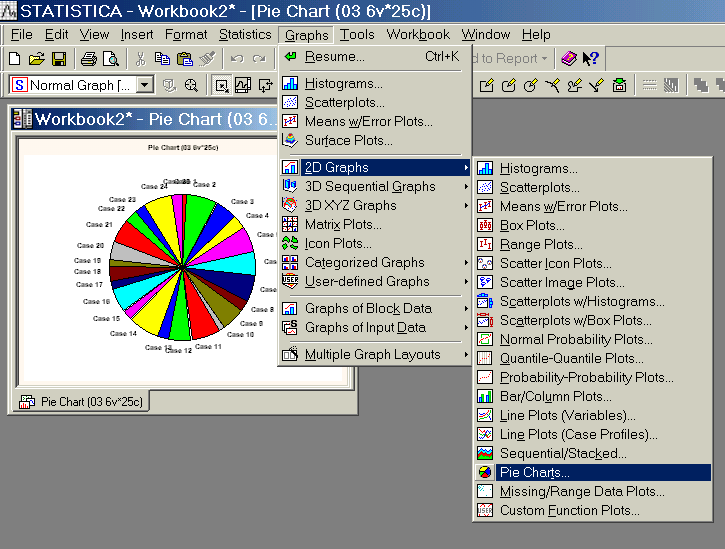Click the Pie Charts icon in submenu
Image resolution: width=725 pixels, height=549 pixels.
[x=485, y=472]
